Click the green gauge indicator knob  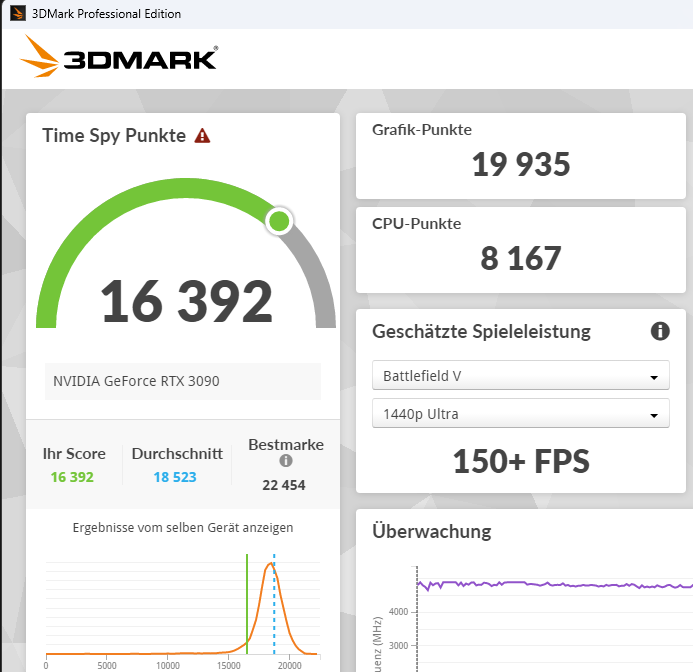tap(279, 221)
